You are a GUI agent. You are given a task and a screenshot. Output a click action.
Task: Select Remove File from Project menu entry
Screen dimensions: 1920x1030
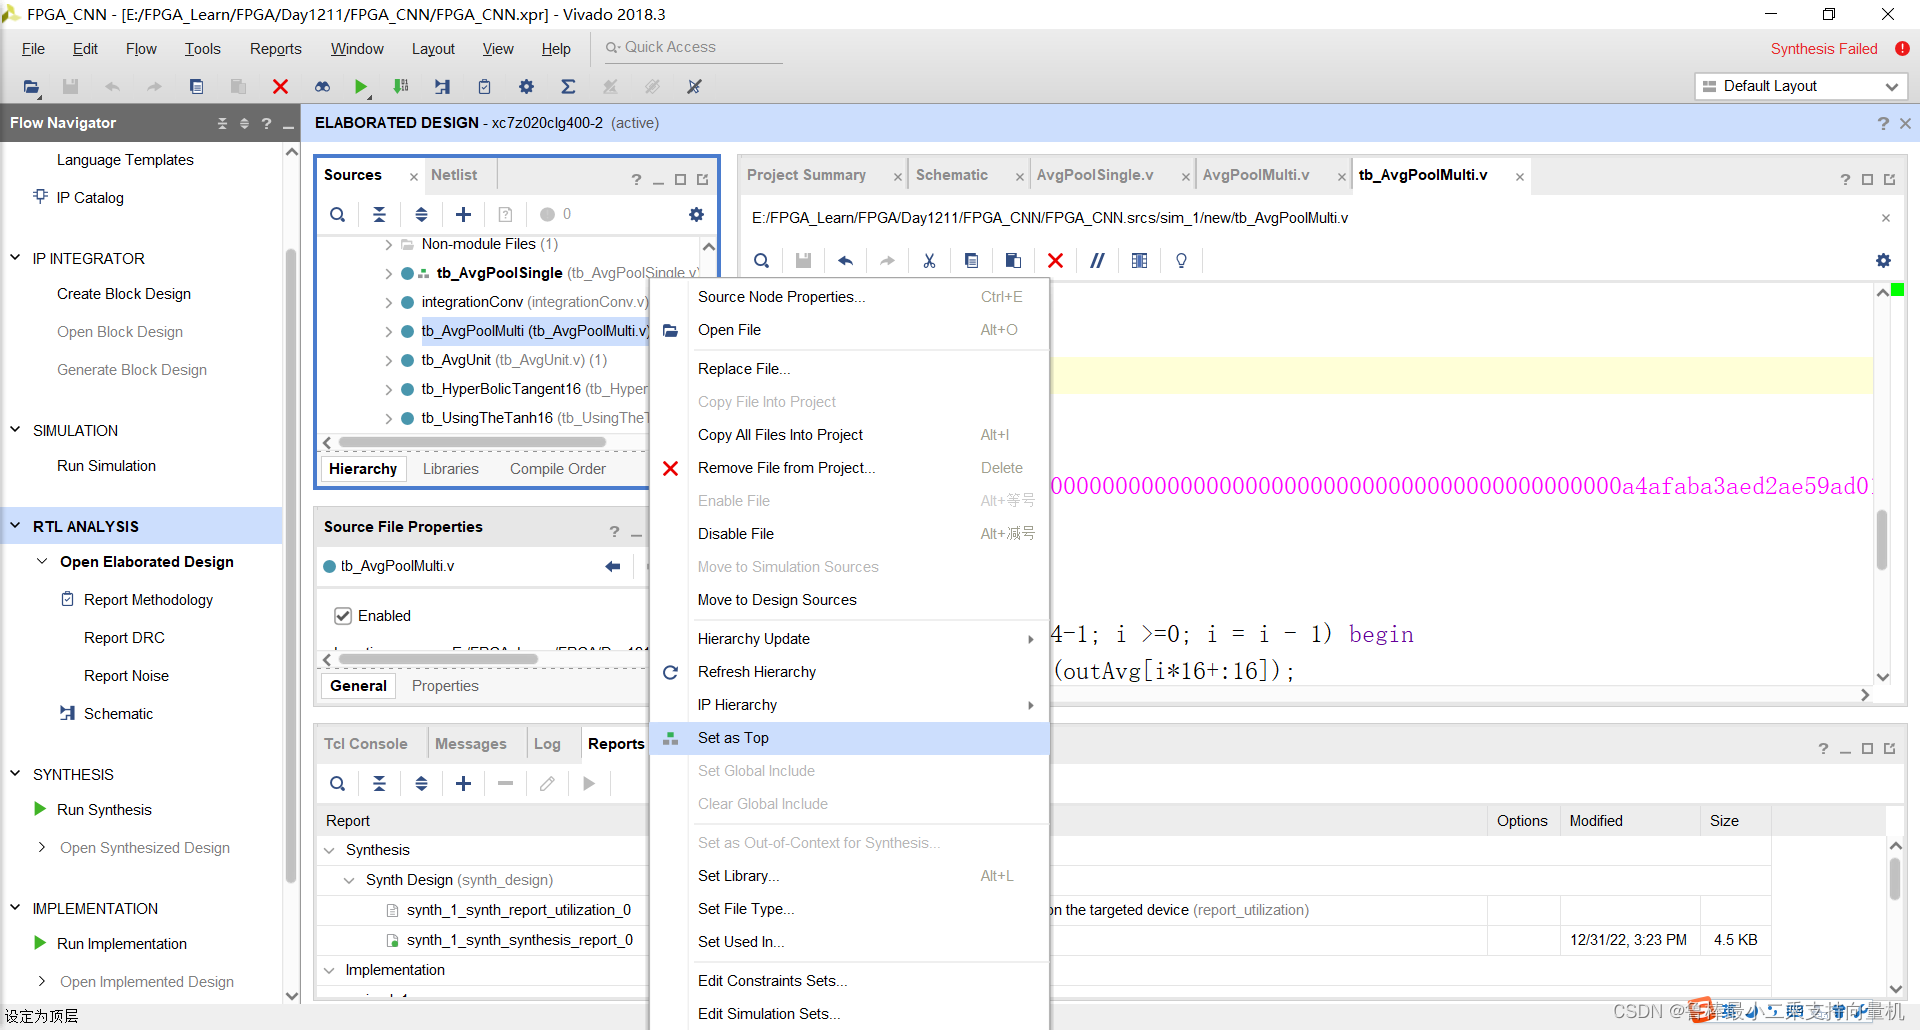(849, 468)
